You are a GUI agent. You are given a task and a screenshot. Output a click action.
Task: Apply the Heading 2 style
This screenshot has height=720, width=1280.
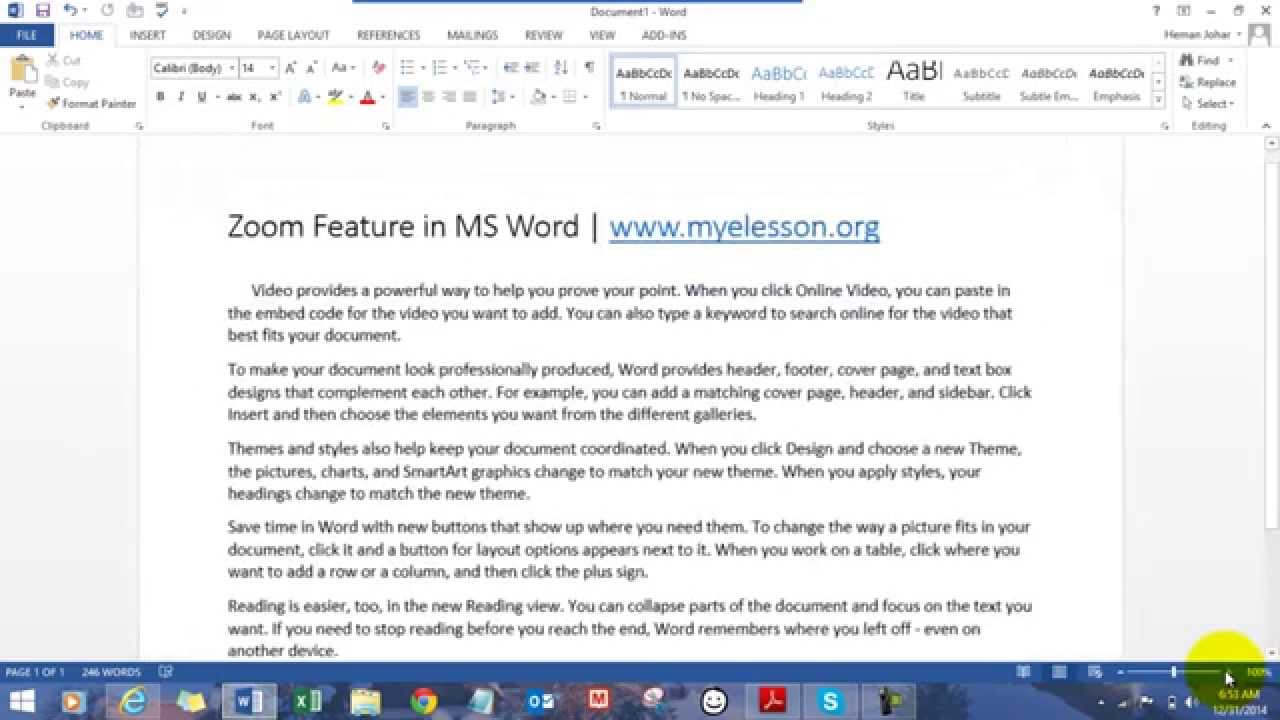(x=847, y=82)
